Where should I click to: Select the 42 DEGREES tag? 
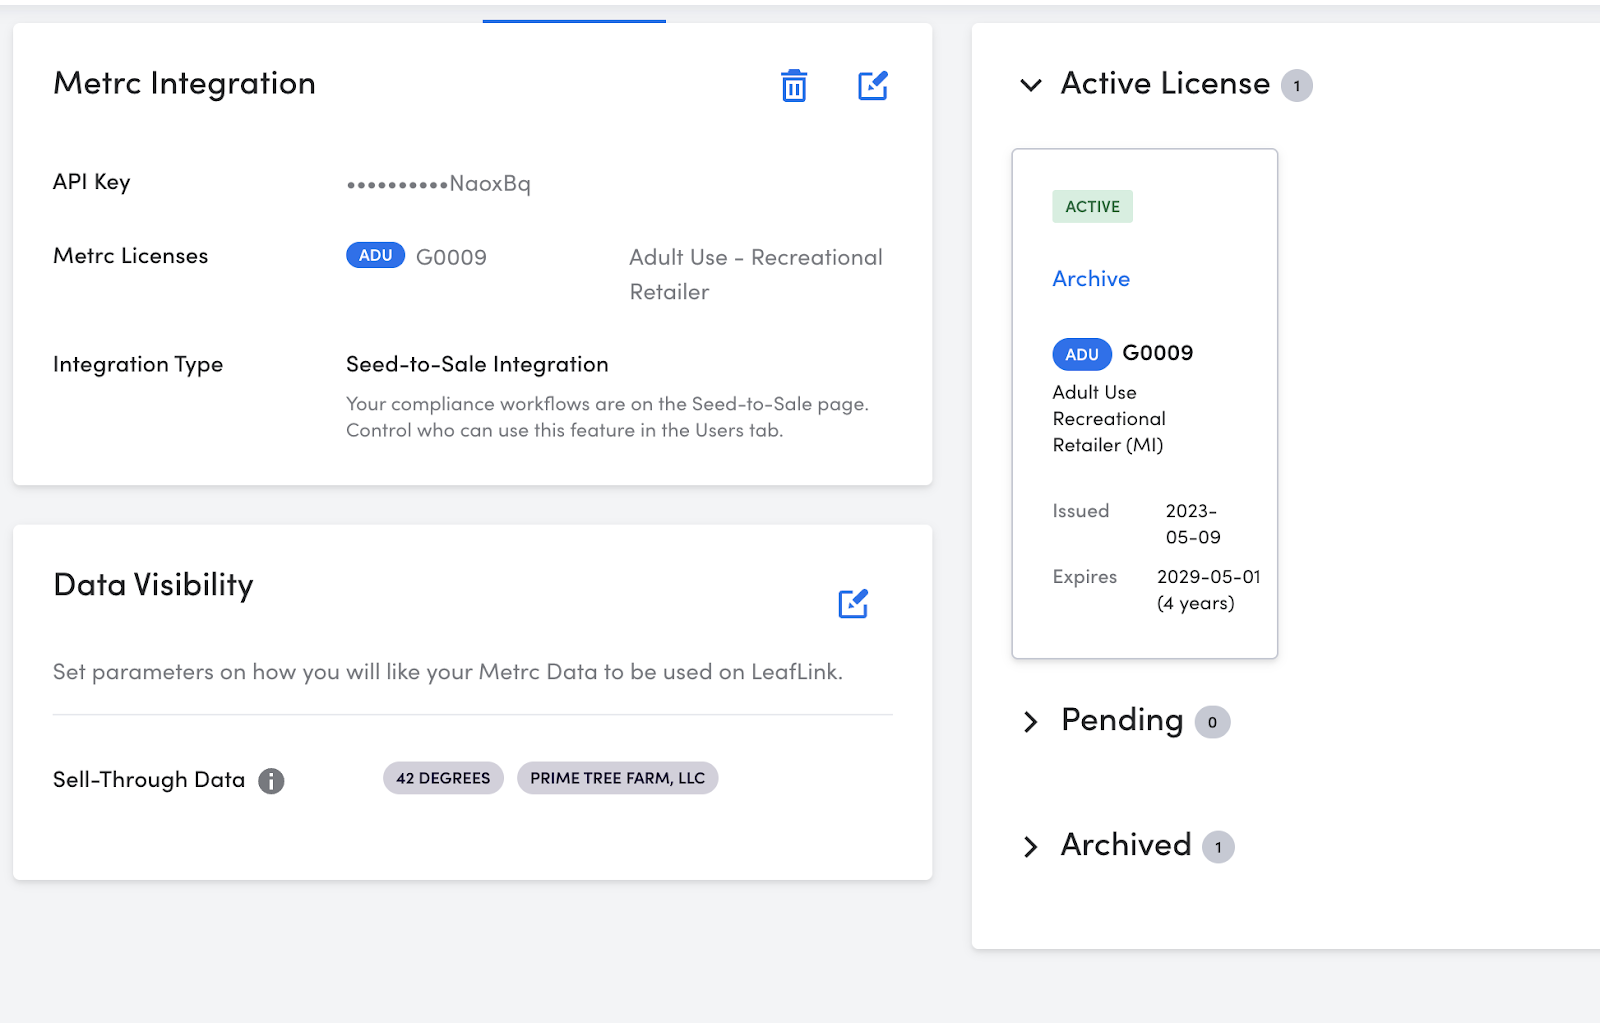click(x=443, y=778)
